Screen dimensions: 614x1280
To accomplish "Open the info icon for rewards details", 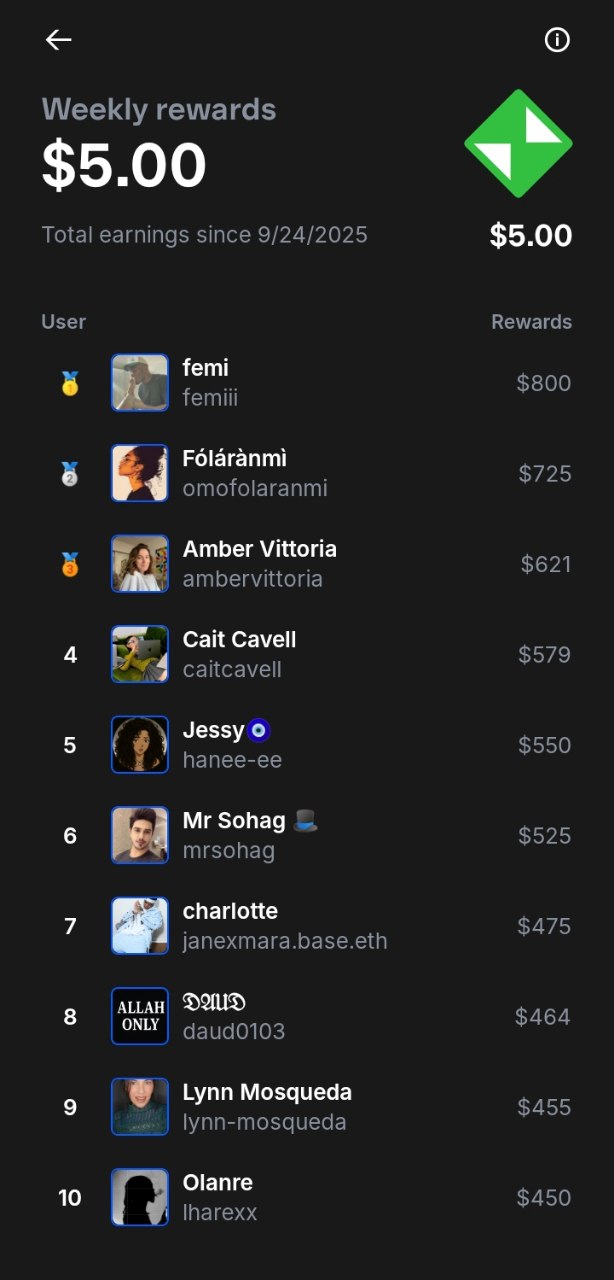I will (x=557, y=40).
